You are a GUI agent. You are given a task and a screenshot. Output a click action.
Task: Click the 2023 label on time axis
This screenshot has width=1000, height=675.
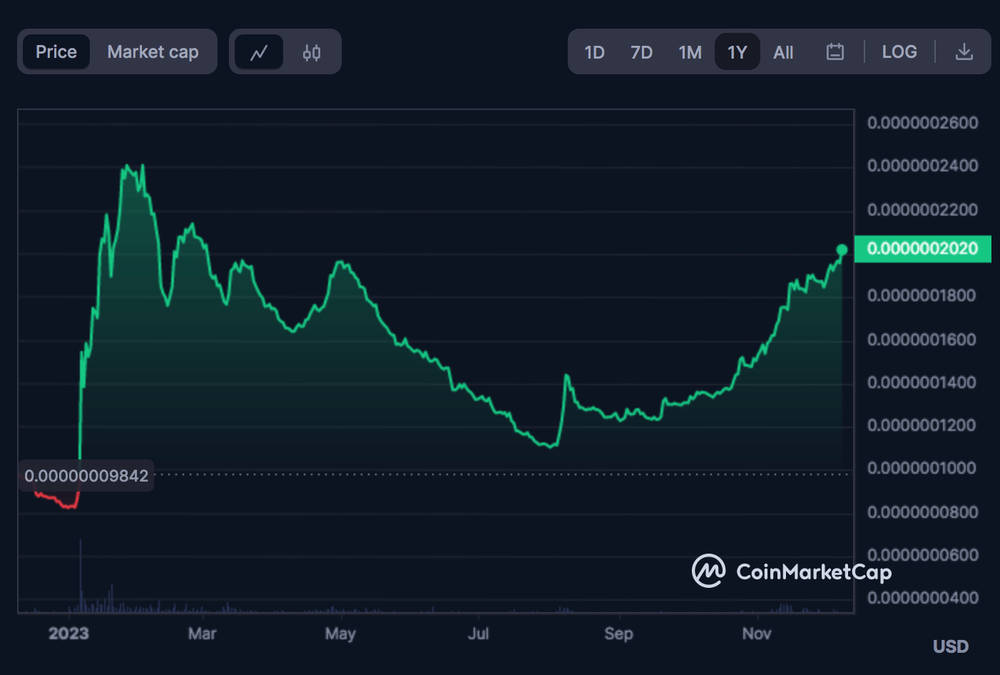(68, 634)
